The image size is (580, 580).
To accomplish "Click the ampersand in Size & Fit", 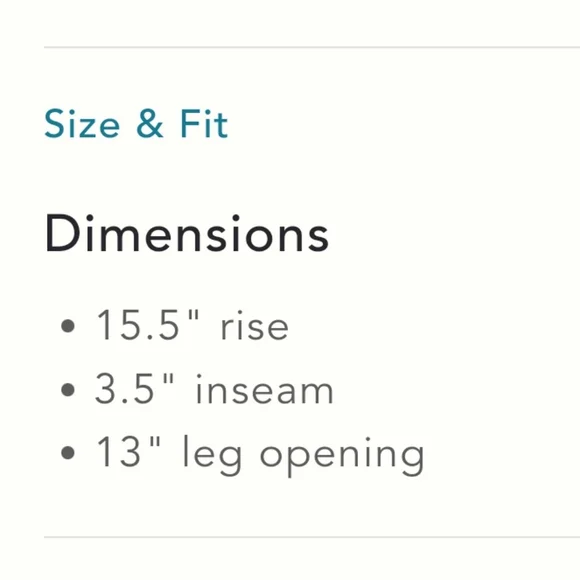I will point(150,124).
